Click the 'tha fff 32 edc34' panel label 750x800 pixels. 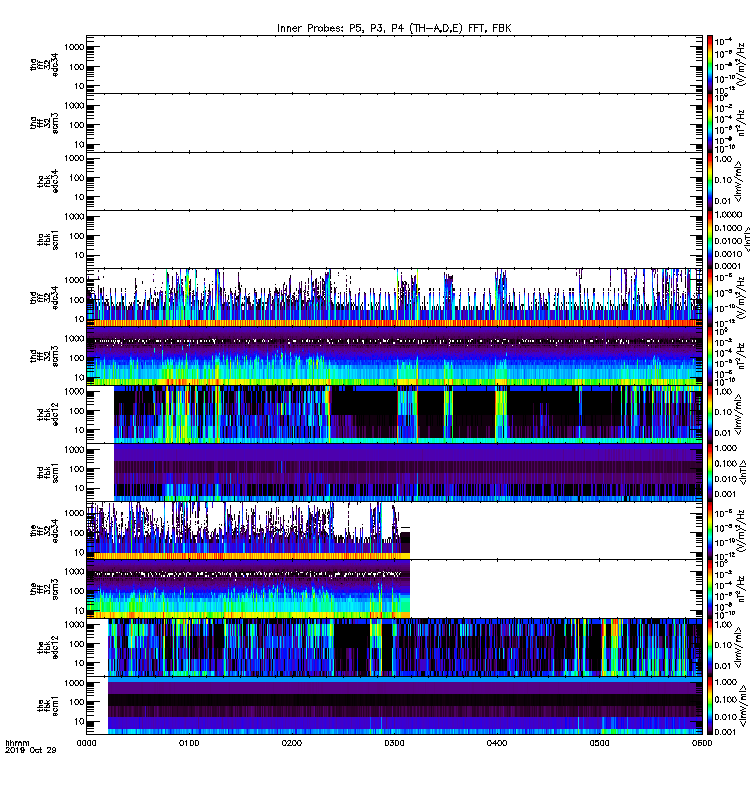tap(44, 65)
